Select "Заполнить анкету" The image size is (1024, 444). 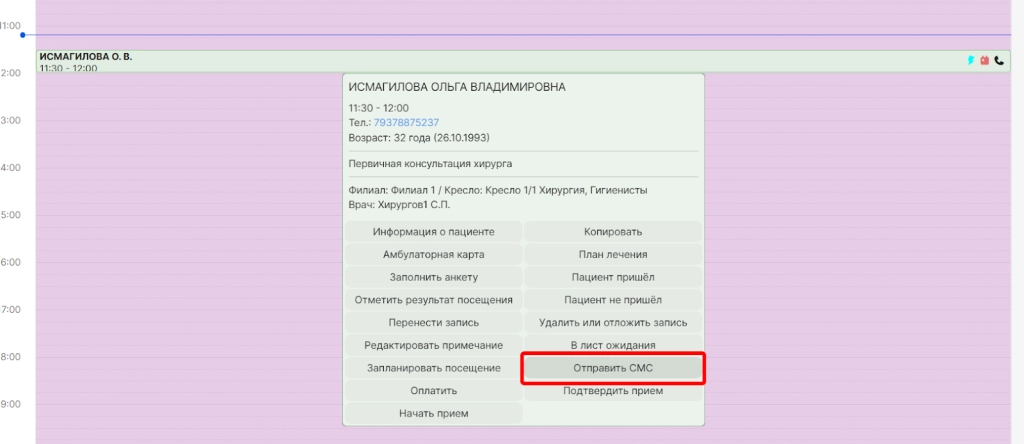433,277
